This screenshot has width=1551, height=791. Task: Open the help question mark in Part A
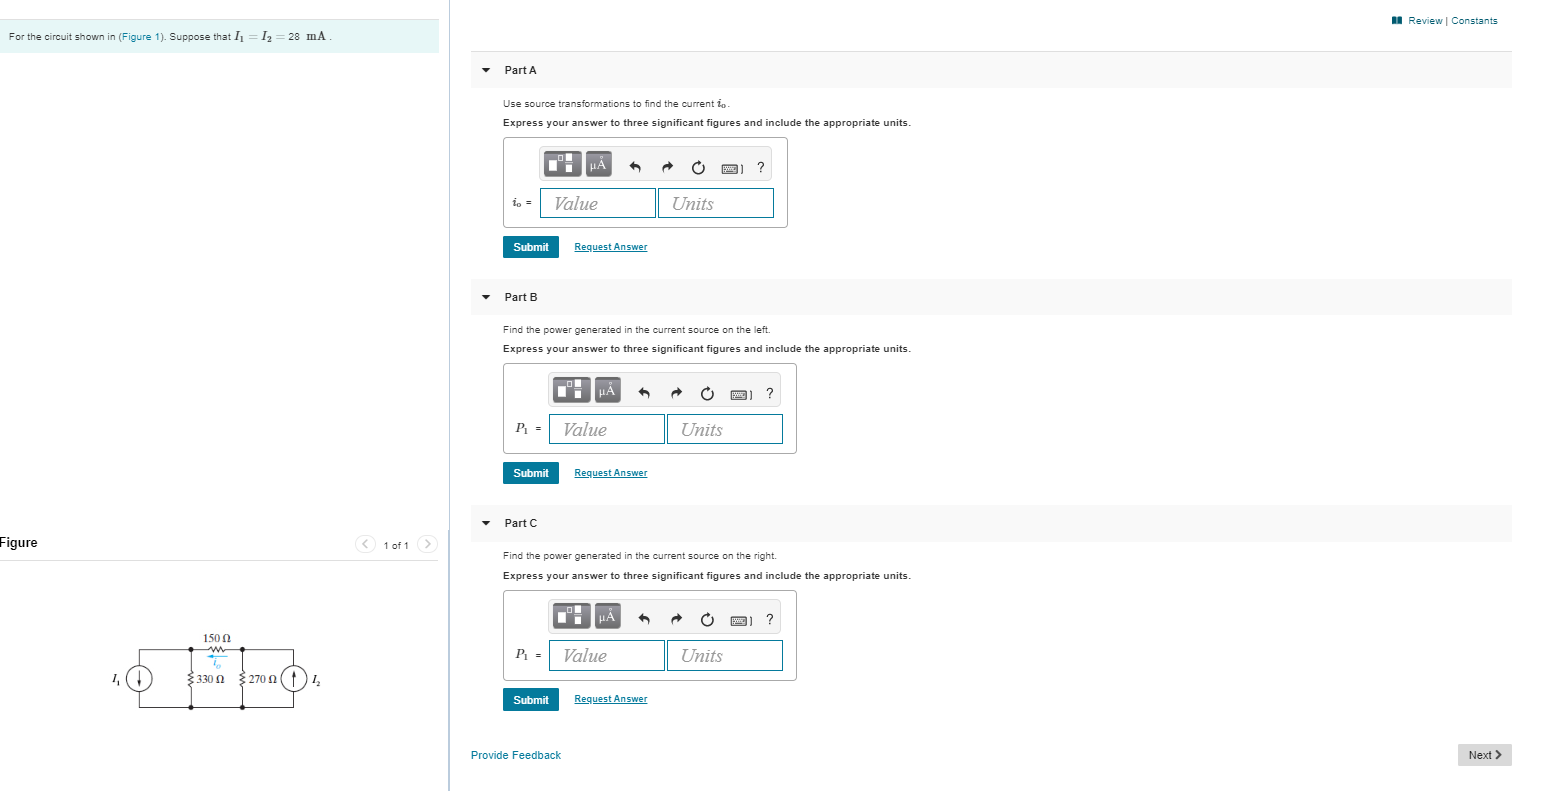pyautogui.click(x=761, y=167)
